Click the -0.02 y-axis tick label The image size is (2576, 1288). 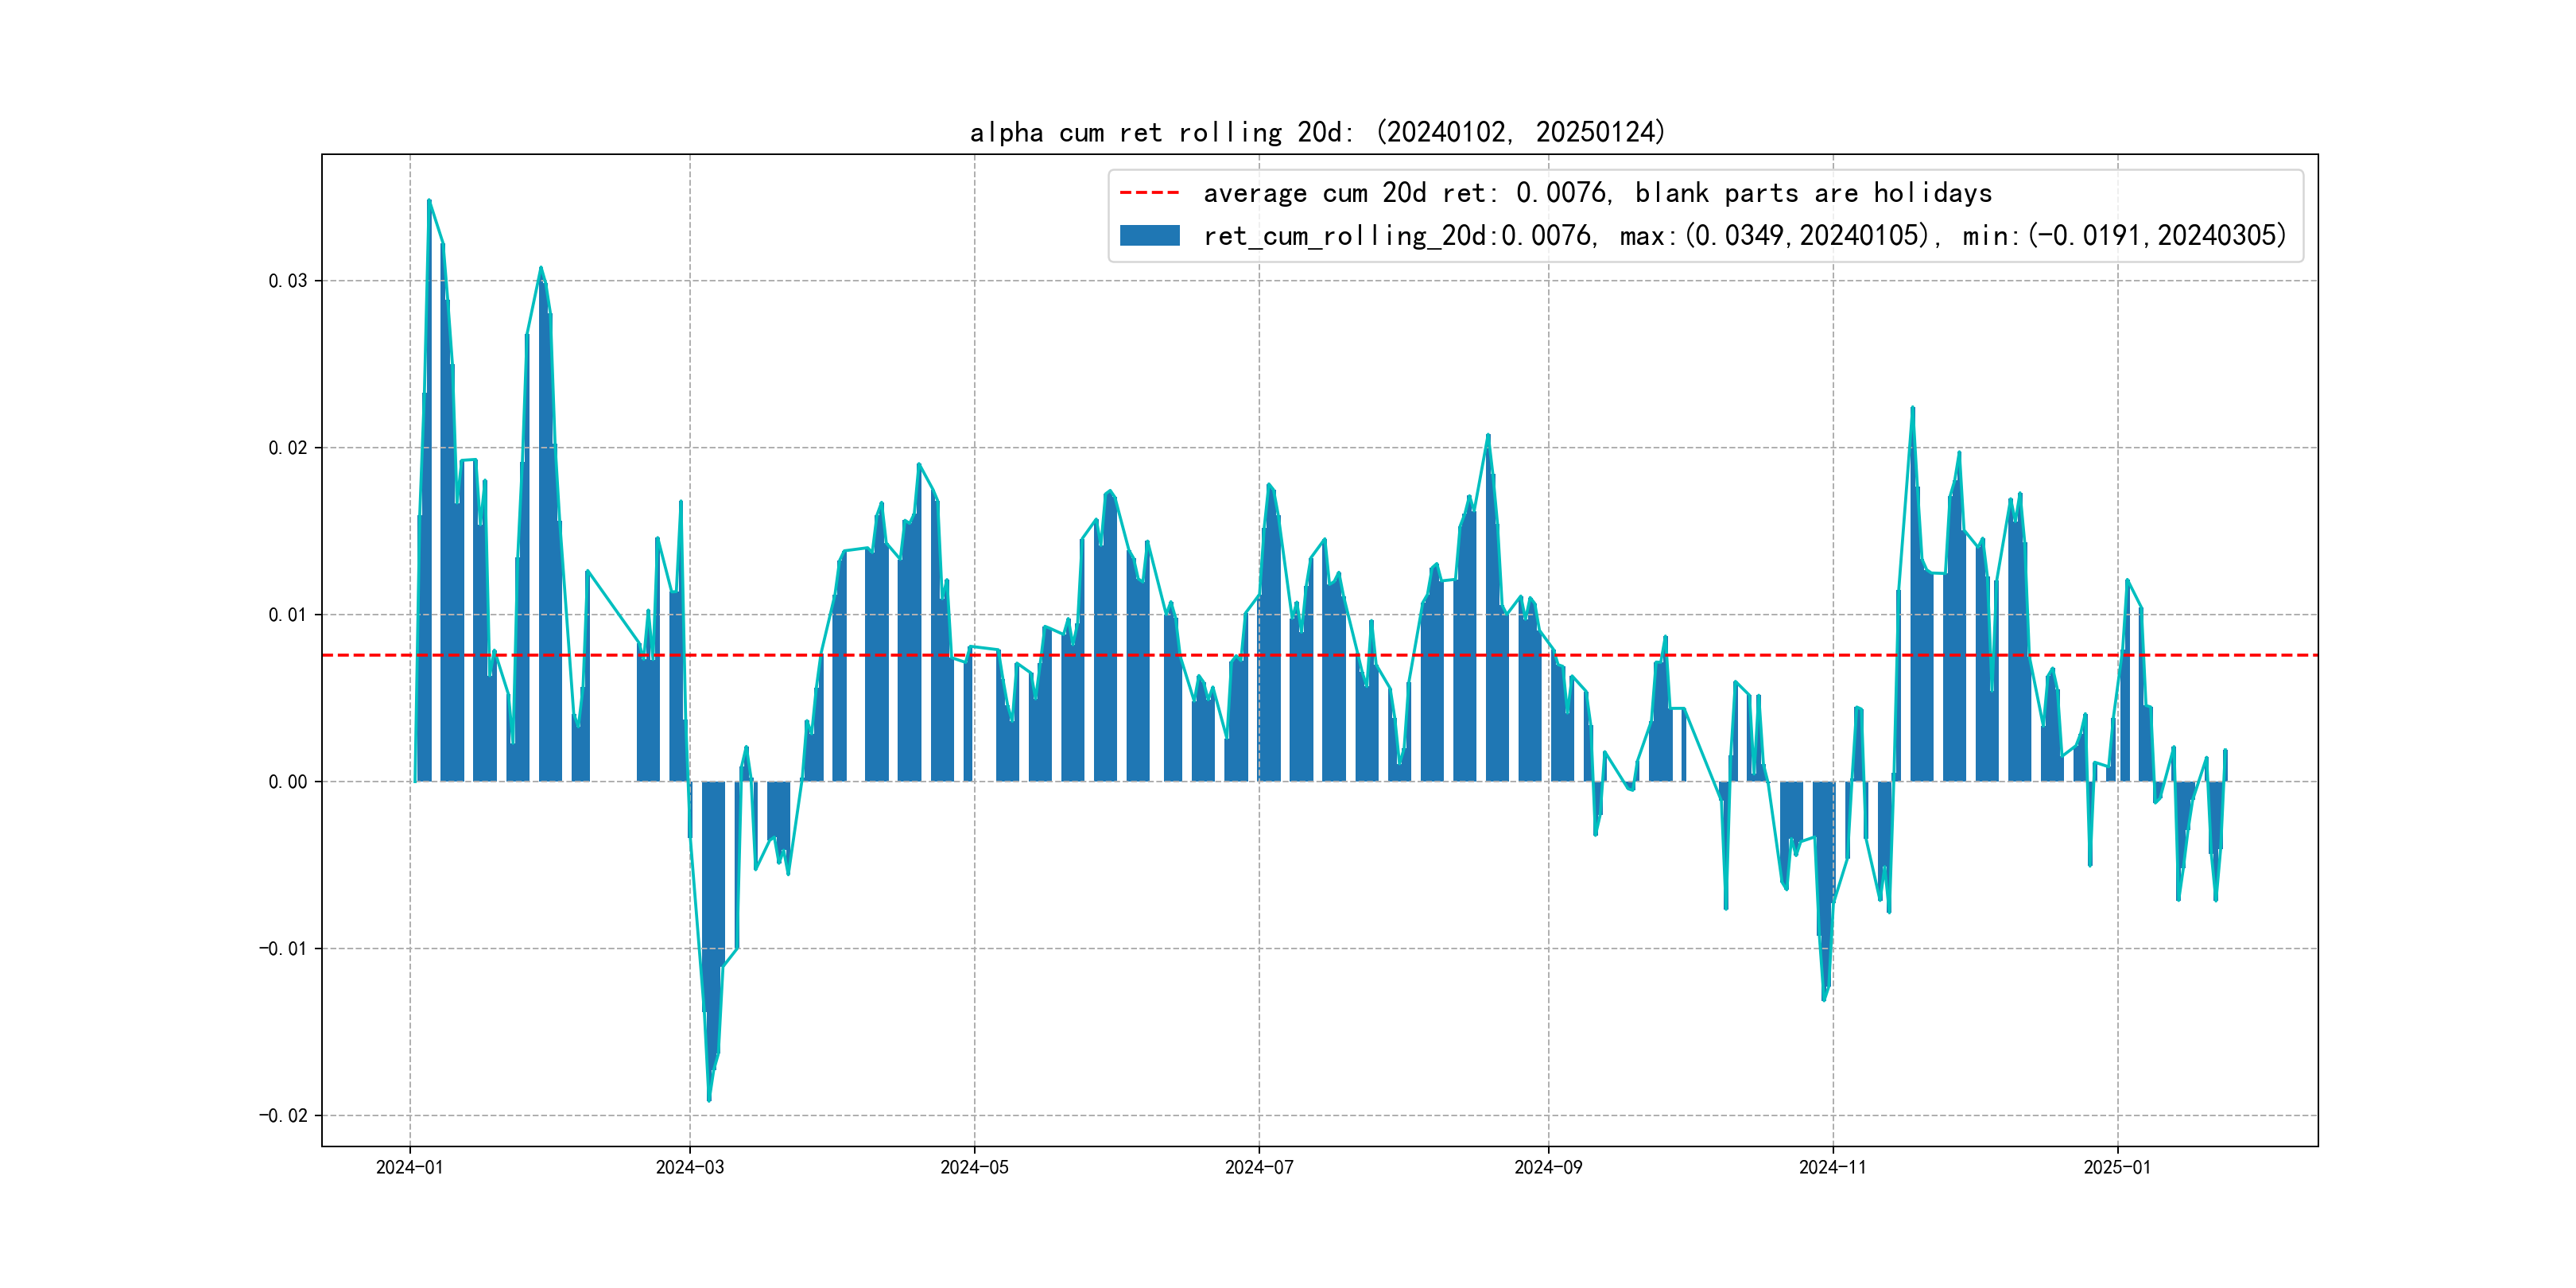coord(283,1116)
